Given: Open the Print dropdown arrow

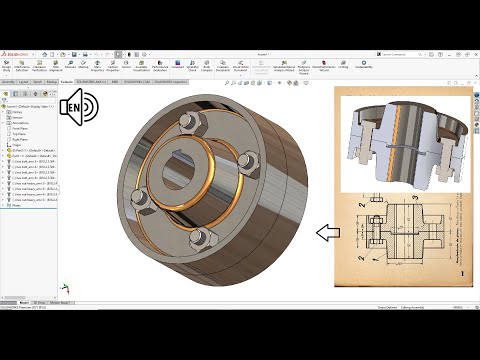Looking at the screenshot, I should point(90,54).
